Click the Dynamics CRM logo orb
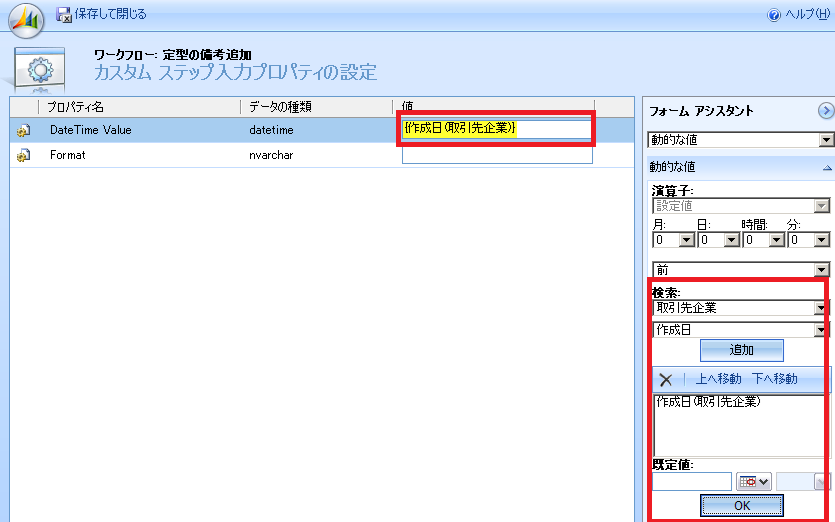Viewport: 835px width, 522px height. click(26, 18)
